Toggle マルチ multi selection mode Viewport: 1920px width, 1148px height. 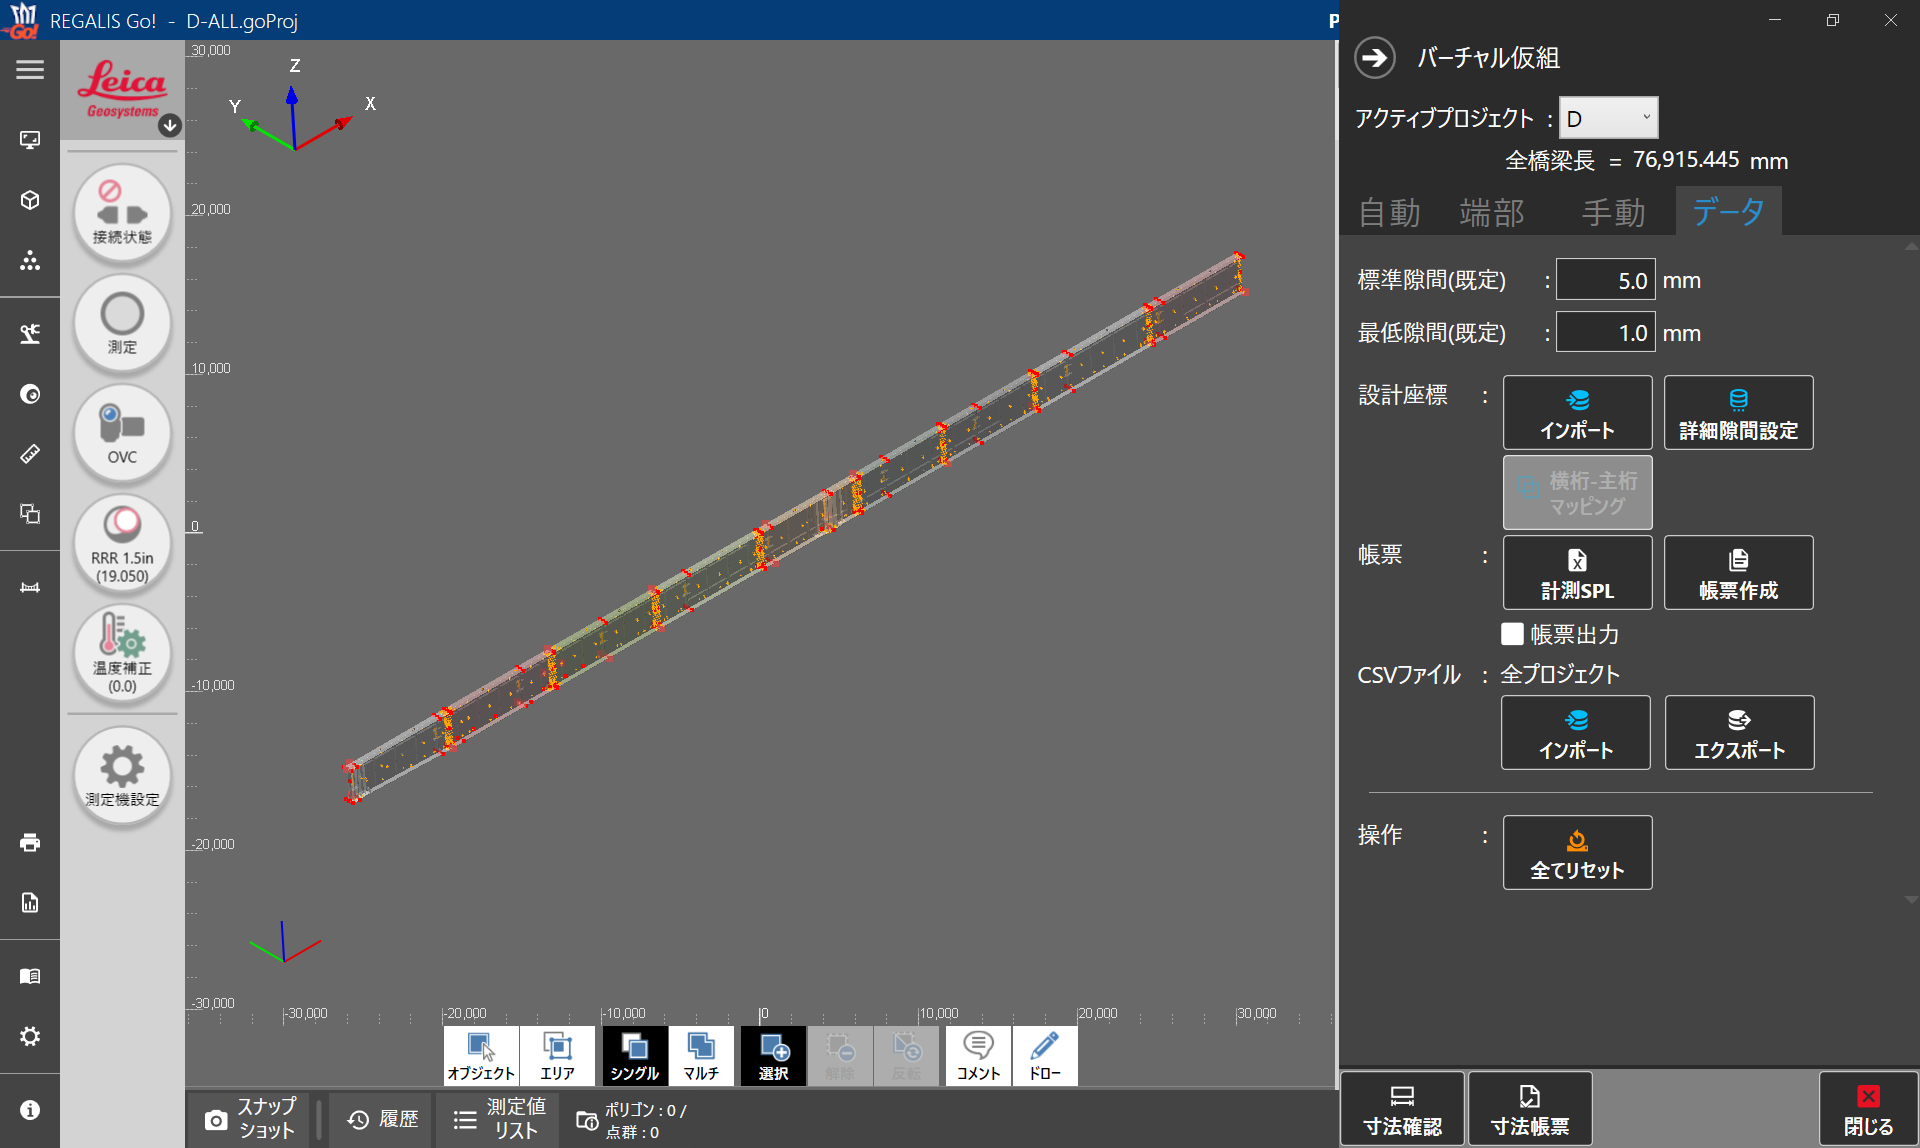(x=701, y=1056)
